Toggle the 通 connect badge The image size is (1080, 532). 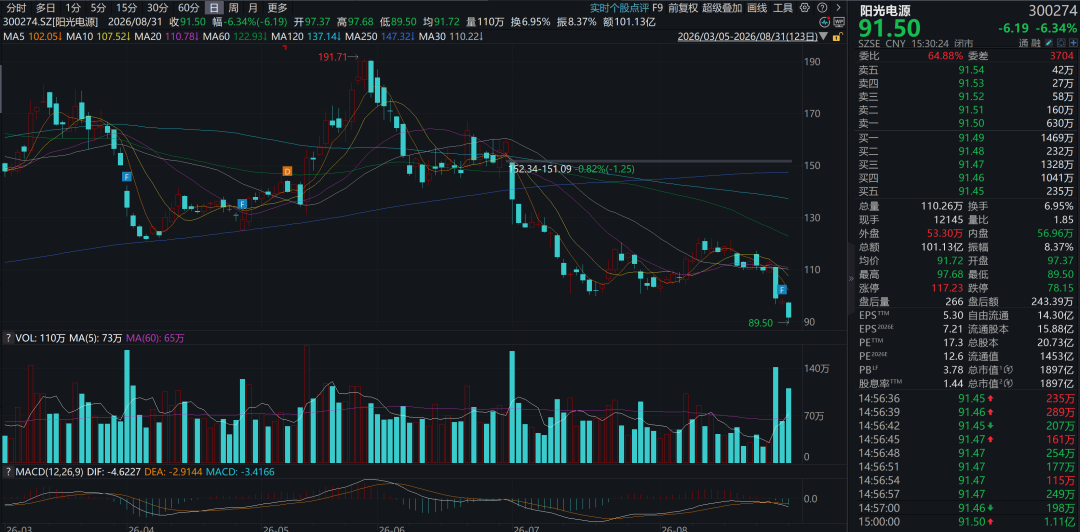pyautogui.click(x=1024, y=43)
